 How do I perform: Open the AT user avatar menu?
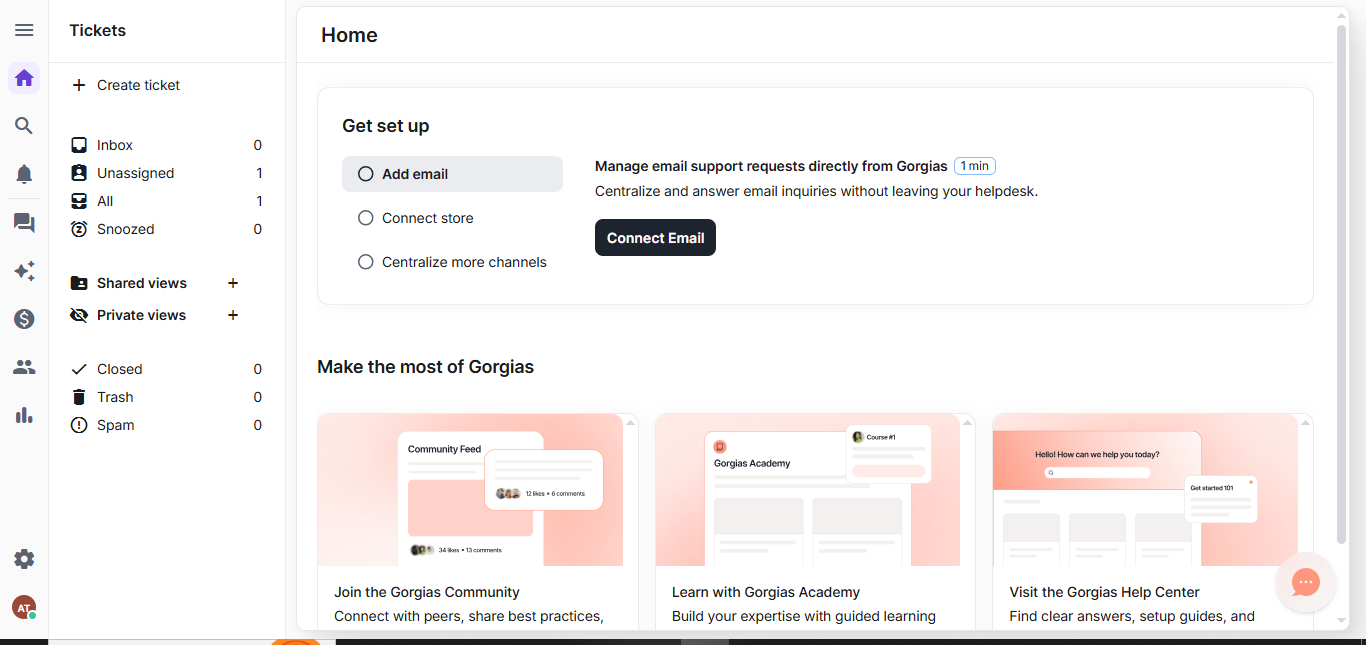(x=24, y=607)
